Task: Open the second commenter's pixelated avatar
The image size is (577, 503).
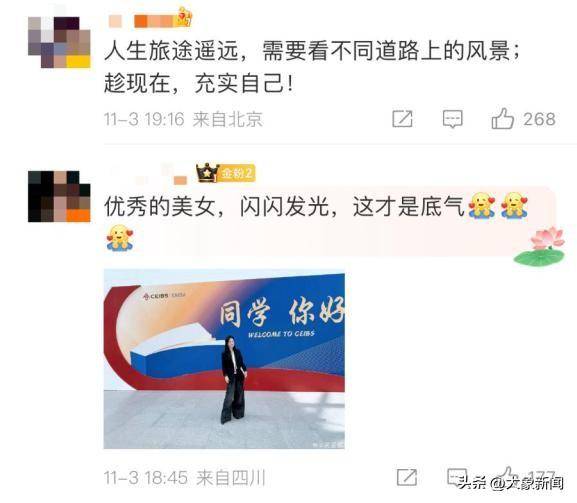Action: click(x=59, y=196)
